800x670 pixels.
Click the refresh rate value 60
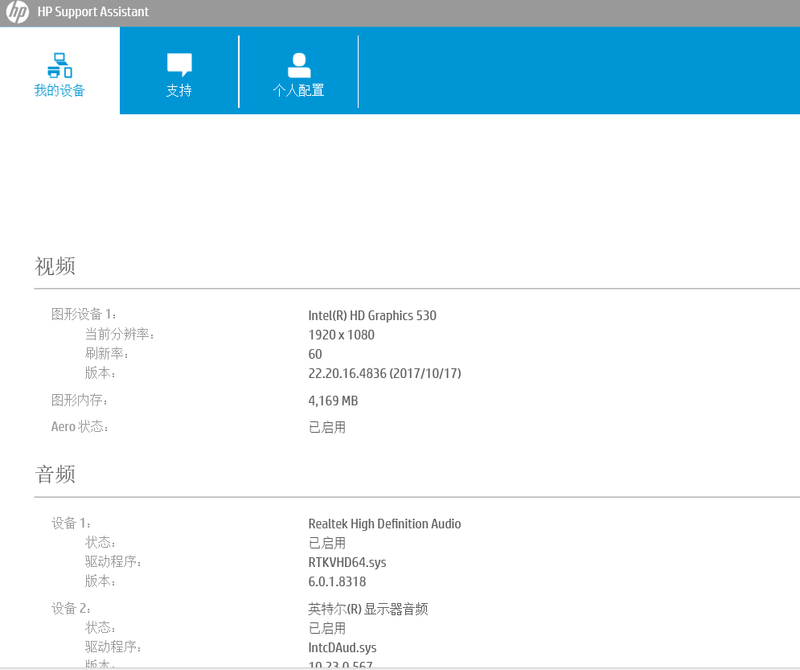[315, 354]
